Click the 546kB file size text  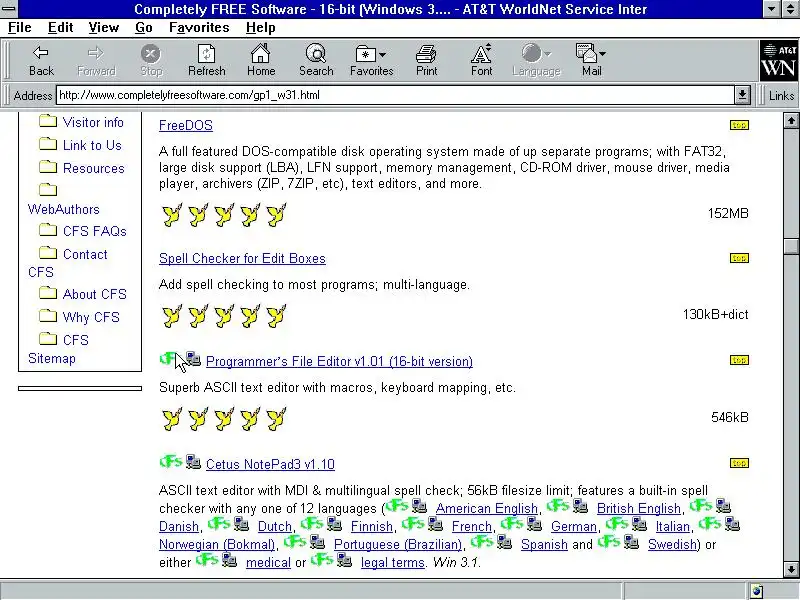[730, 418]
